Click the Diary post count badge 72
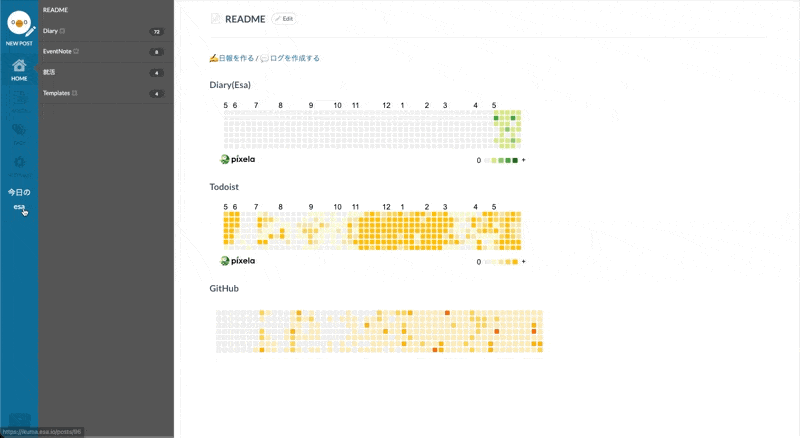 (x=156, y=32)
